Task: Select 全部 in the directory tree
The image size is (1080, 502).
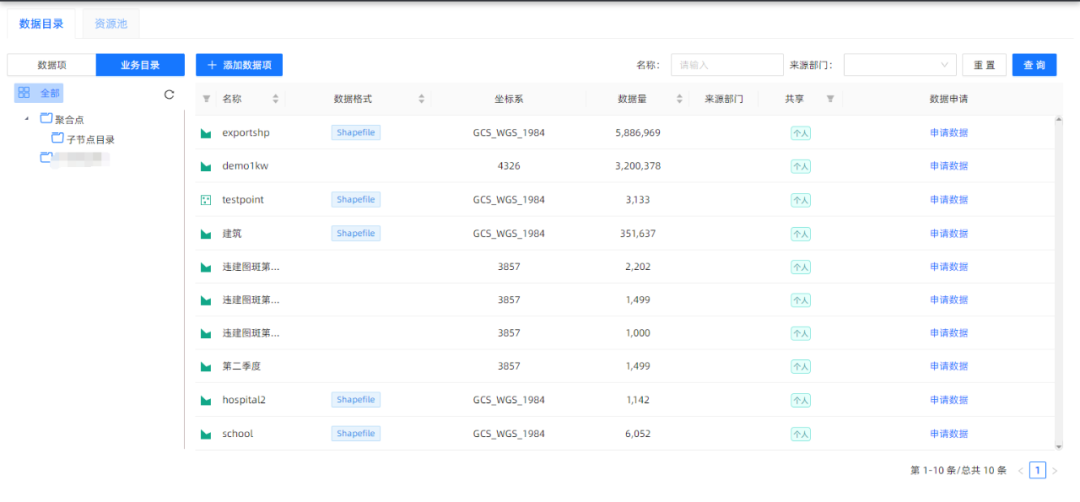Action: pos(39,92)
